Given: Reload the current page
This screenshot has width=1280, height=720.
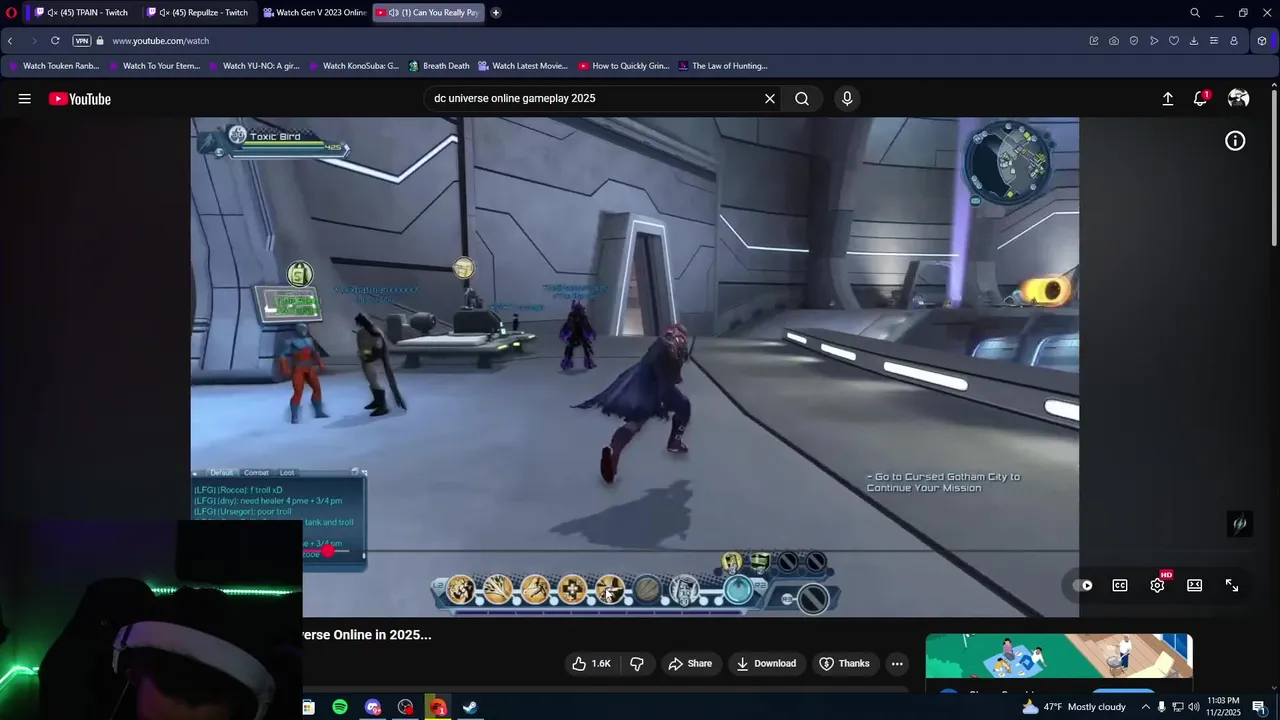Looking at the screenshot, I should 55,41.
